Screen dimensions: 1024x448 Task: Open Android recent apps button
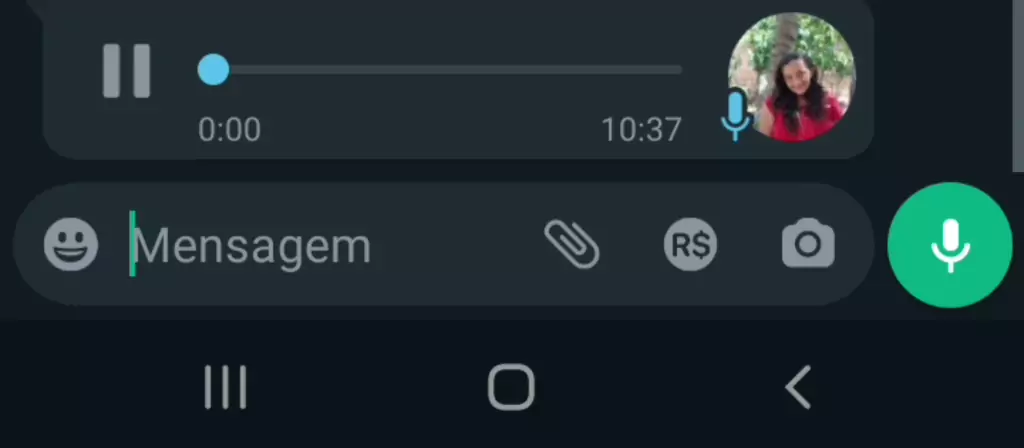point(225,387)
